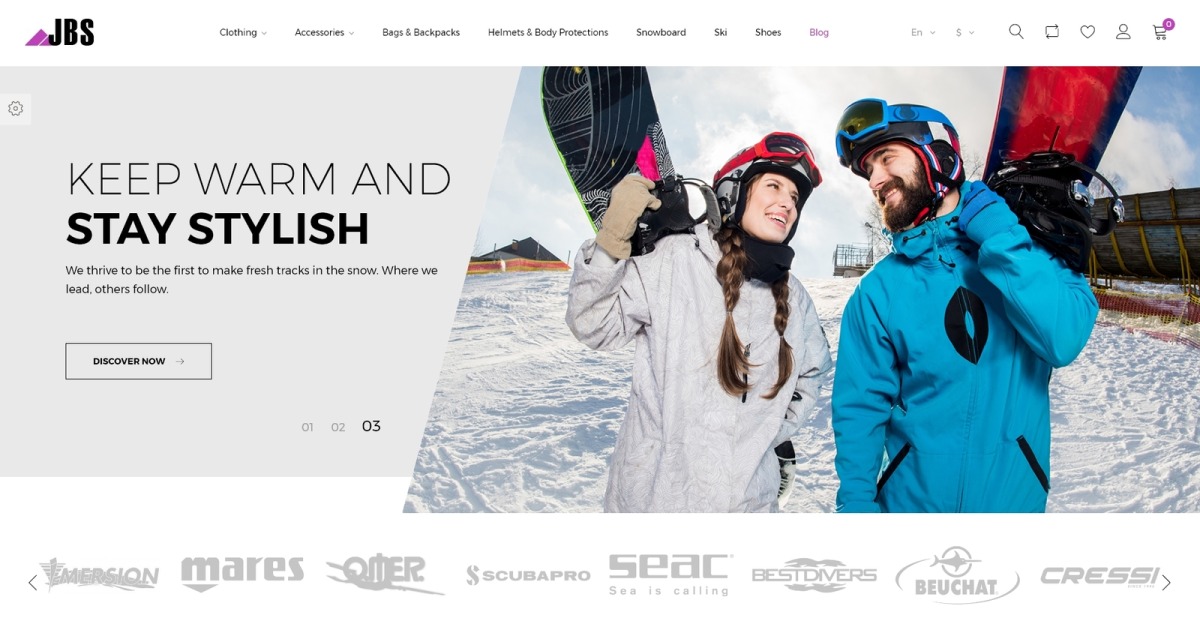Select the Mares brand logo
The width and height of the screenshot is (1200, 627).
click(x=242, y=573)
